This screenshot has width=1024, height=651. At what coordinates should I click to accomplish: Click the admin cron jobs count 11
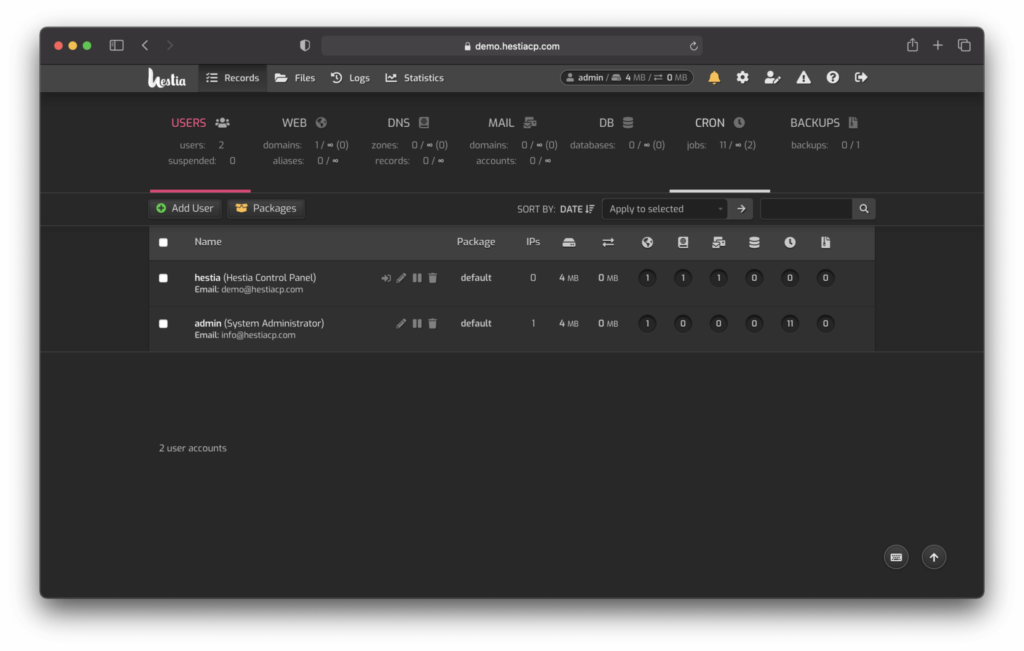pos(790,323)
